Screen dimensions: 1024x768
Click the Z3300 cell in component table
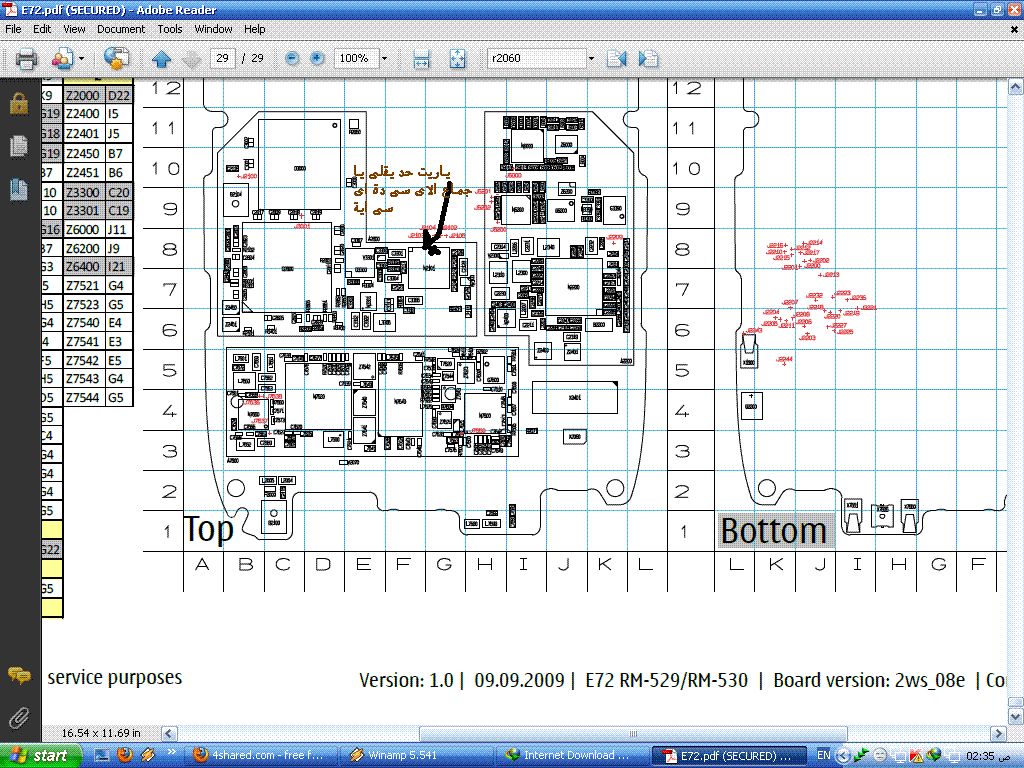[84, 192]
